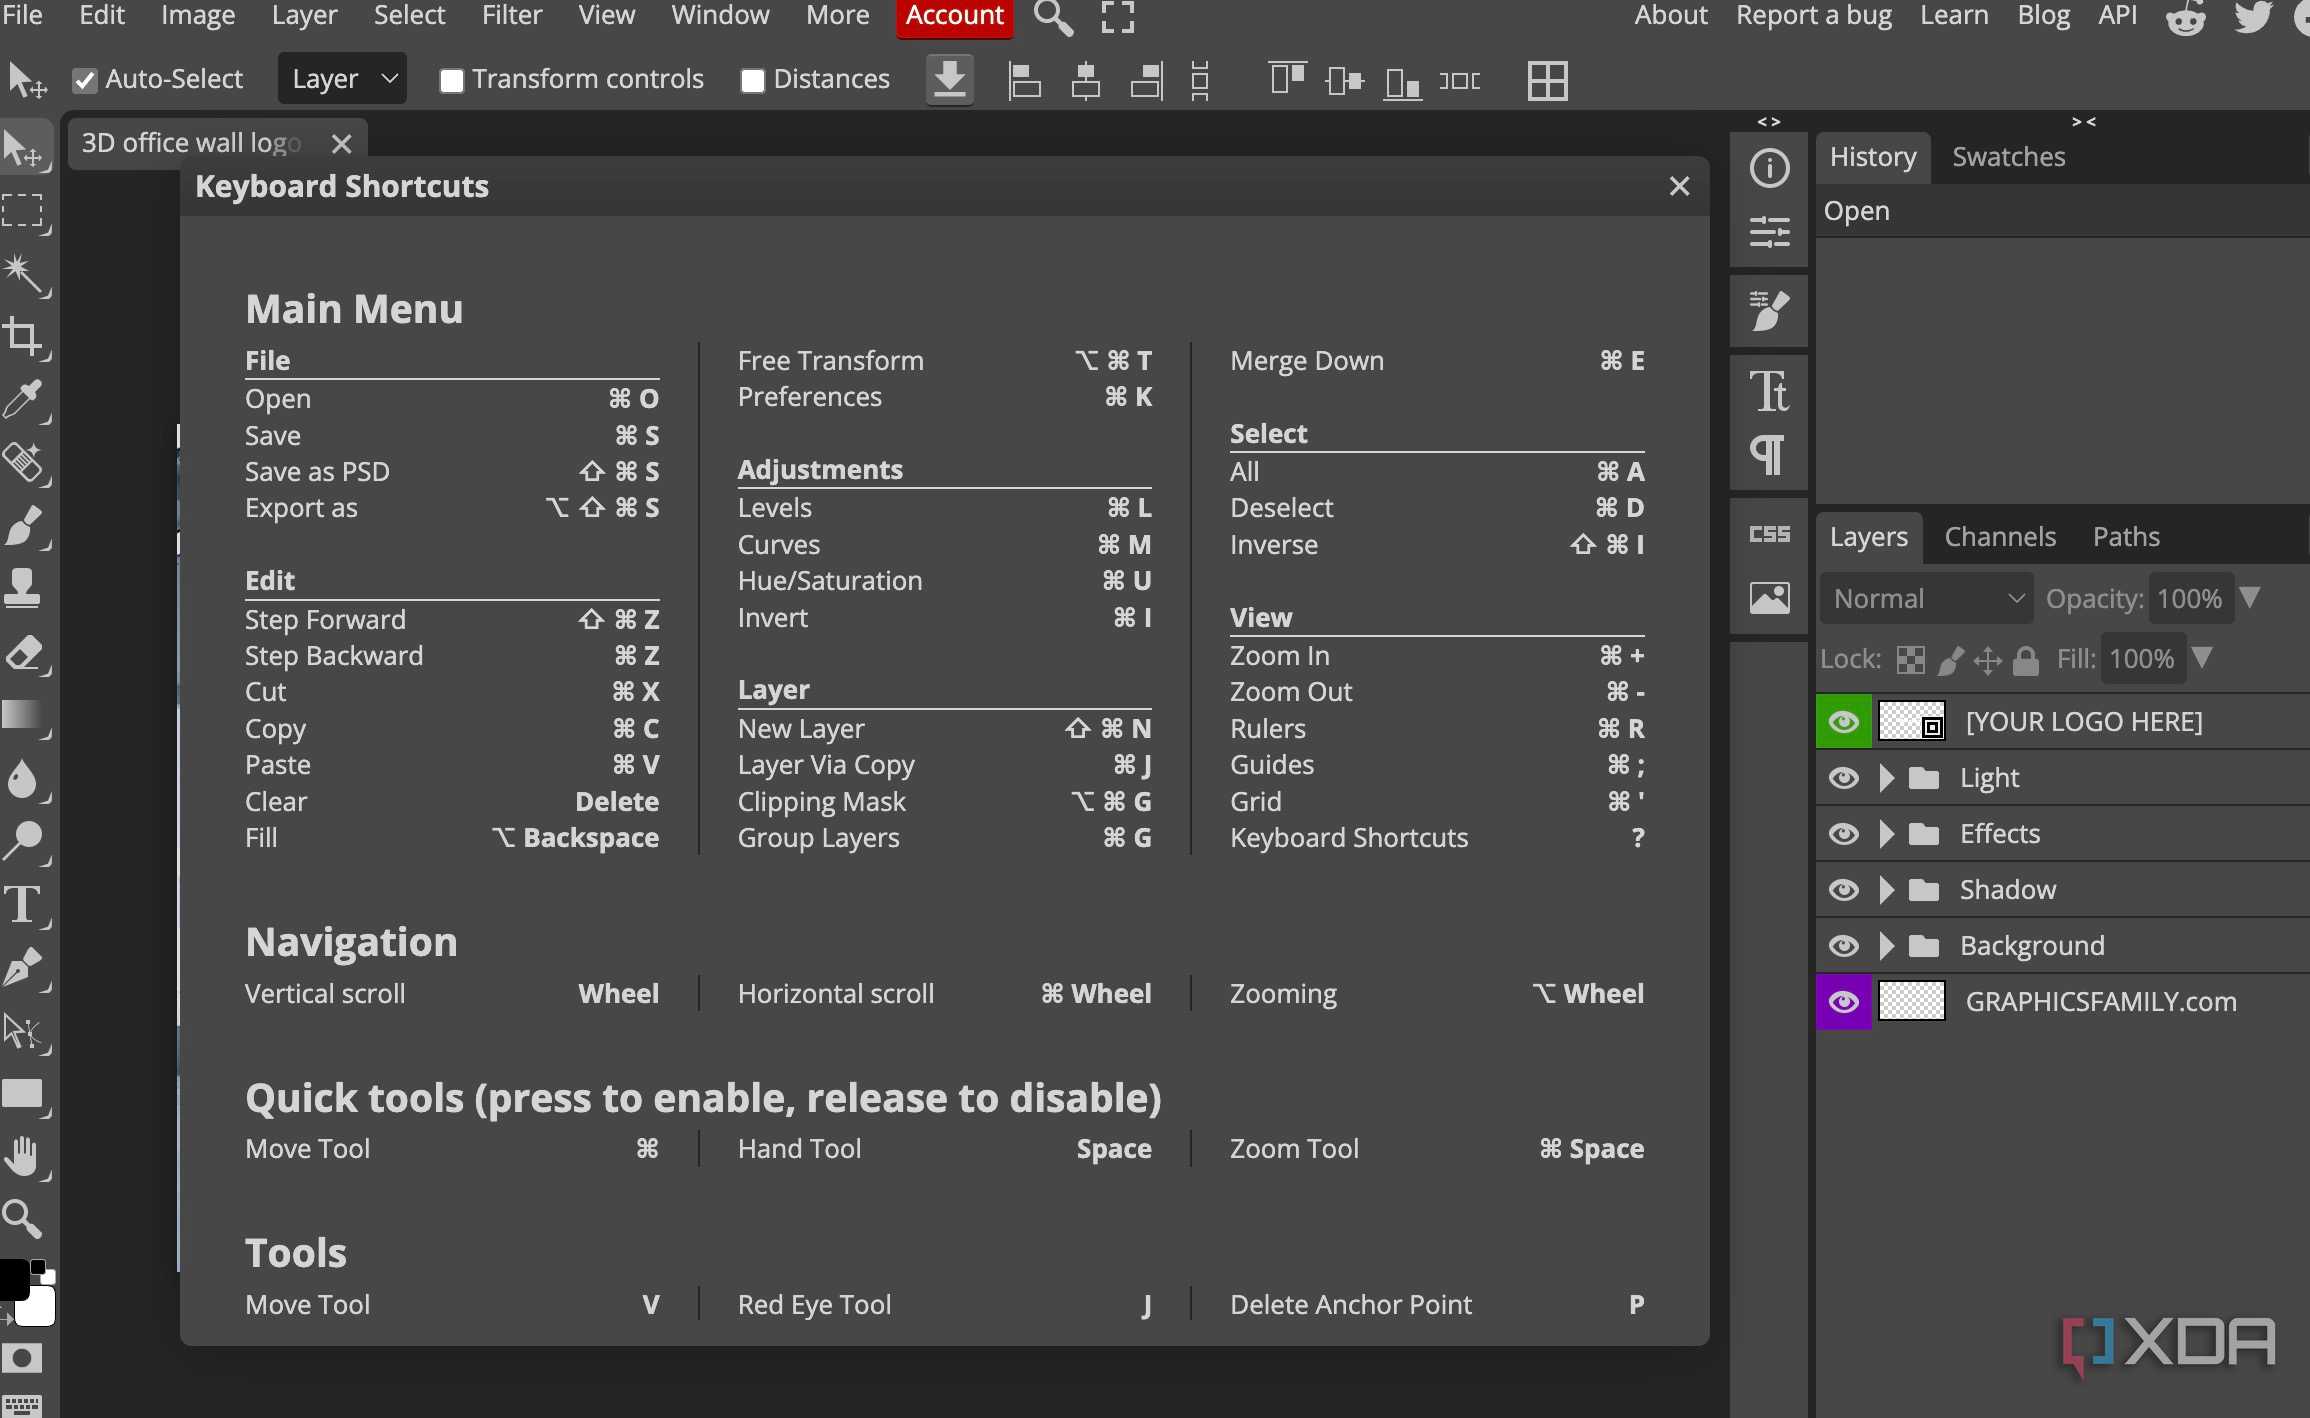The height and width of the screenshot is (1418, 2310).
Task: Enable the Distances checkbox
Action: (753, 81)
